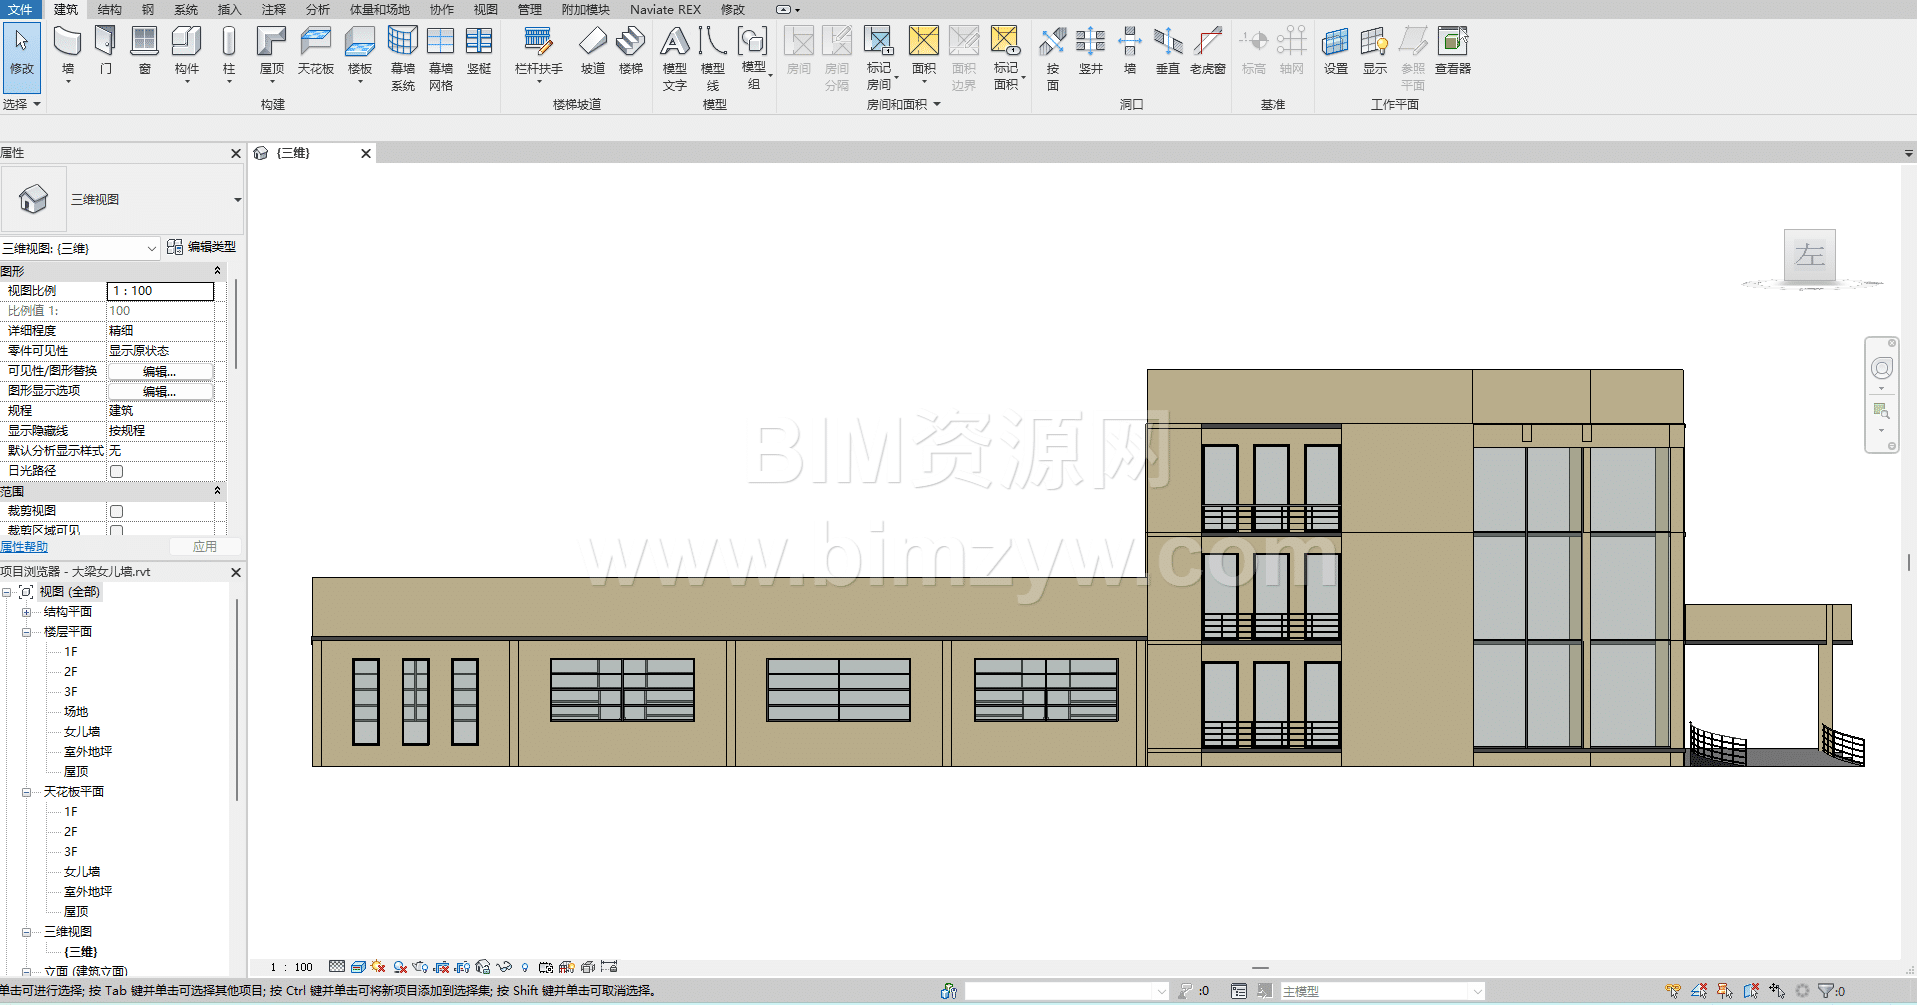Screen dimensions: 1917x1005
Task: Switch to the 注释 ribbon tab
Action: [273, 9]
